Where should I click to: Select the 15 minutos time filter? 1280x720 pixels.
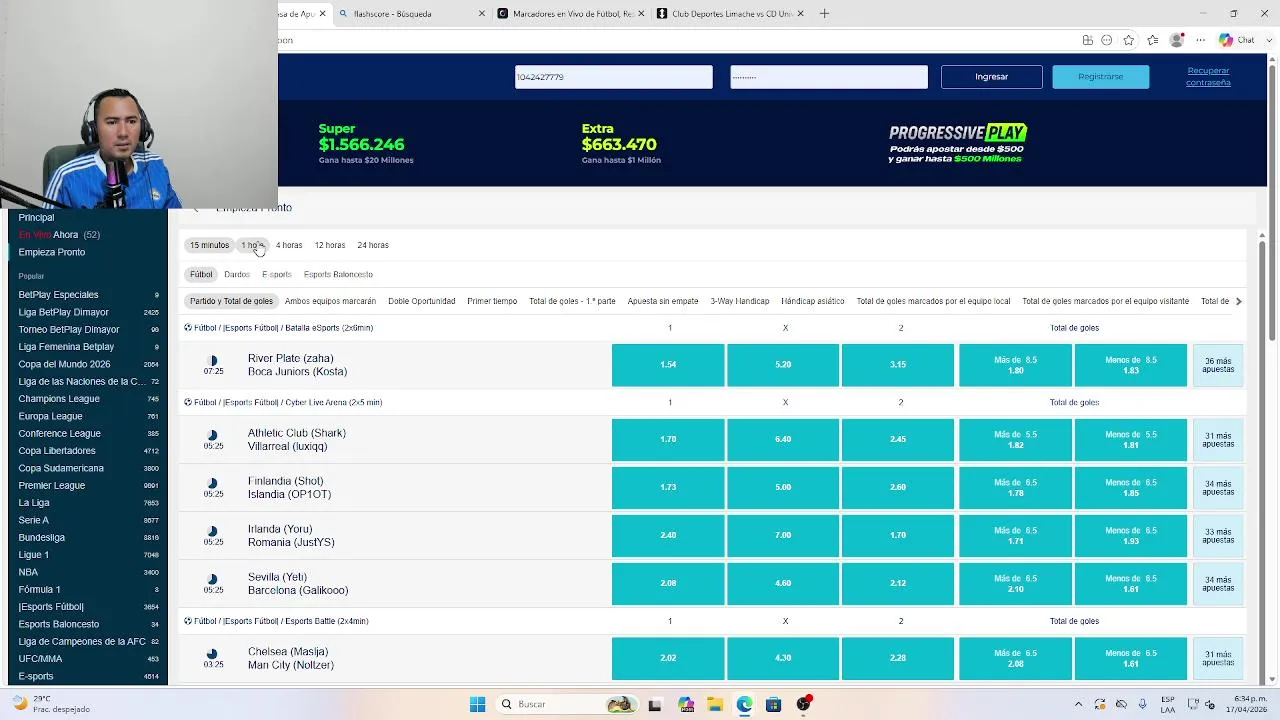pyautogui.click(x=209, y=245)
